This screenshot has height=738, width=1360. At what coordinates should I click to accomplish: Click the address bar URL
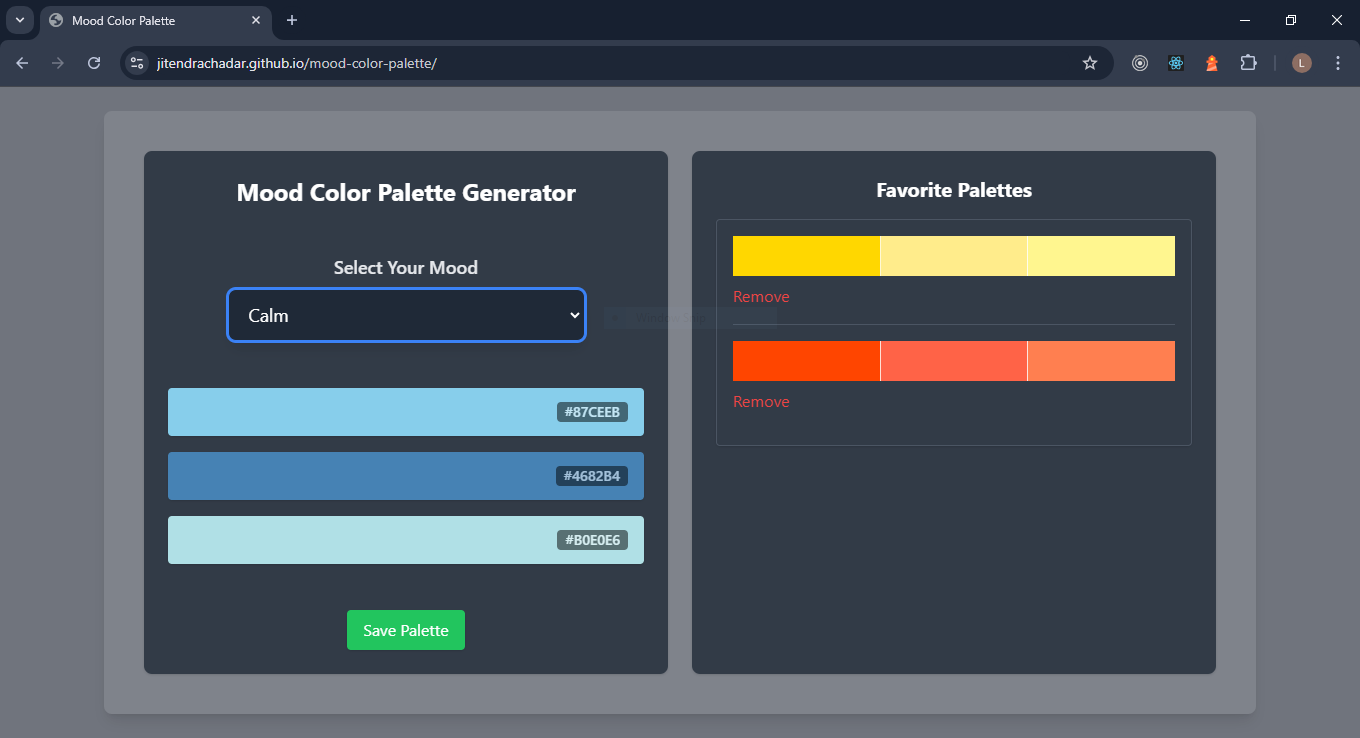tap(297, 63)
